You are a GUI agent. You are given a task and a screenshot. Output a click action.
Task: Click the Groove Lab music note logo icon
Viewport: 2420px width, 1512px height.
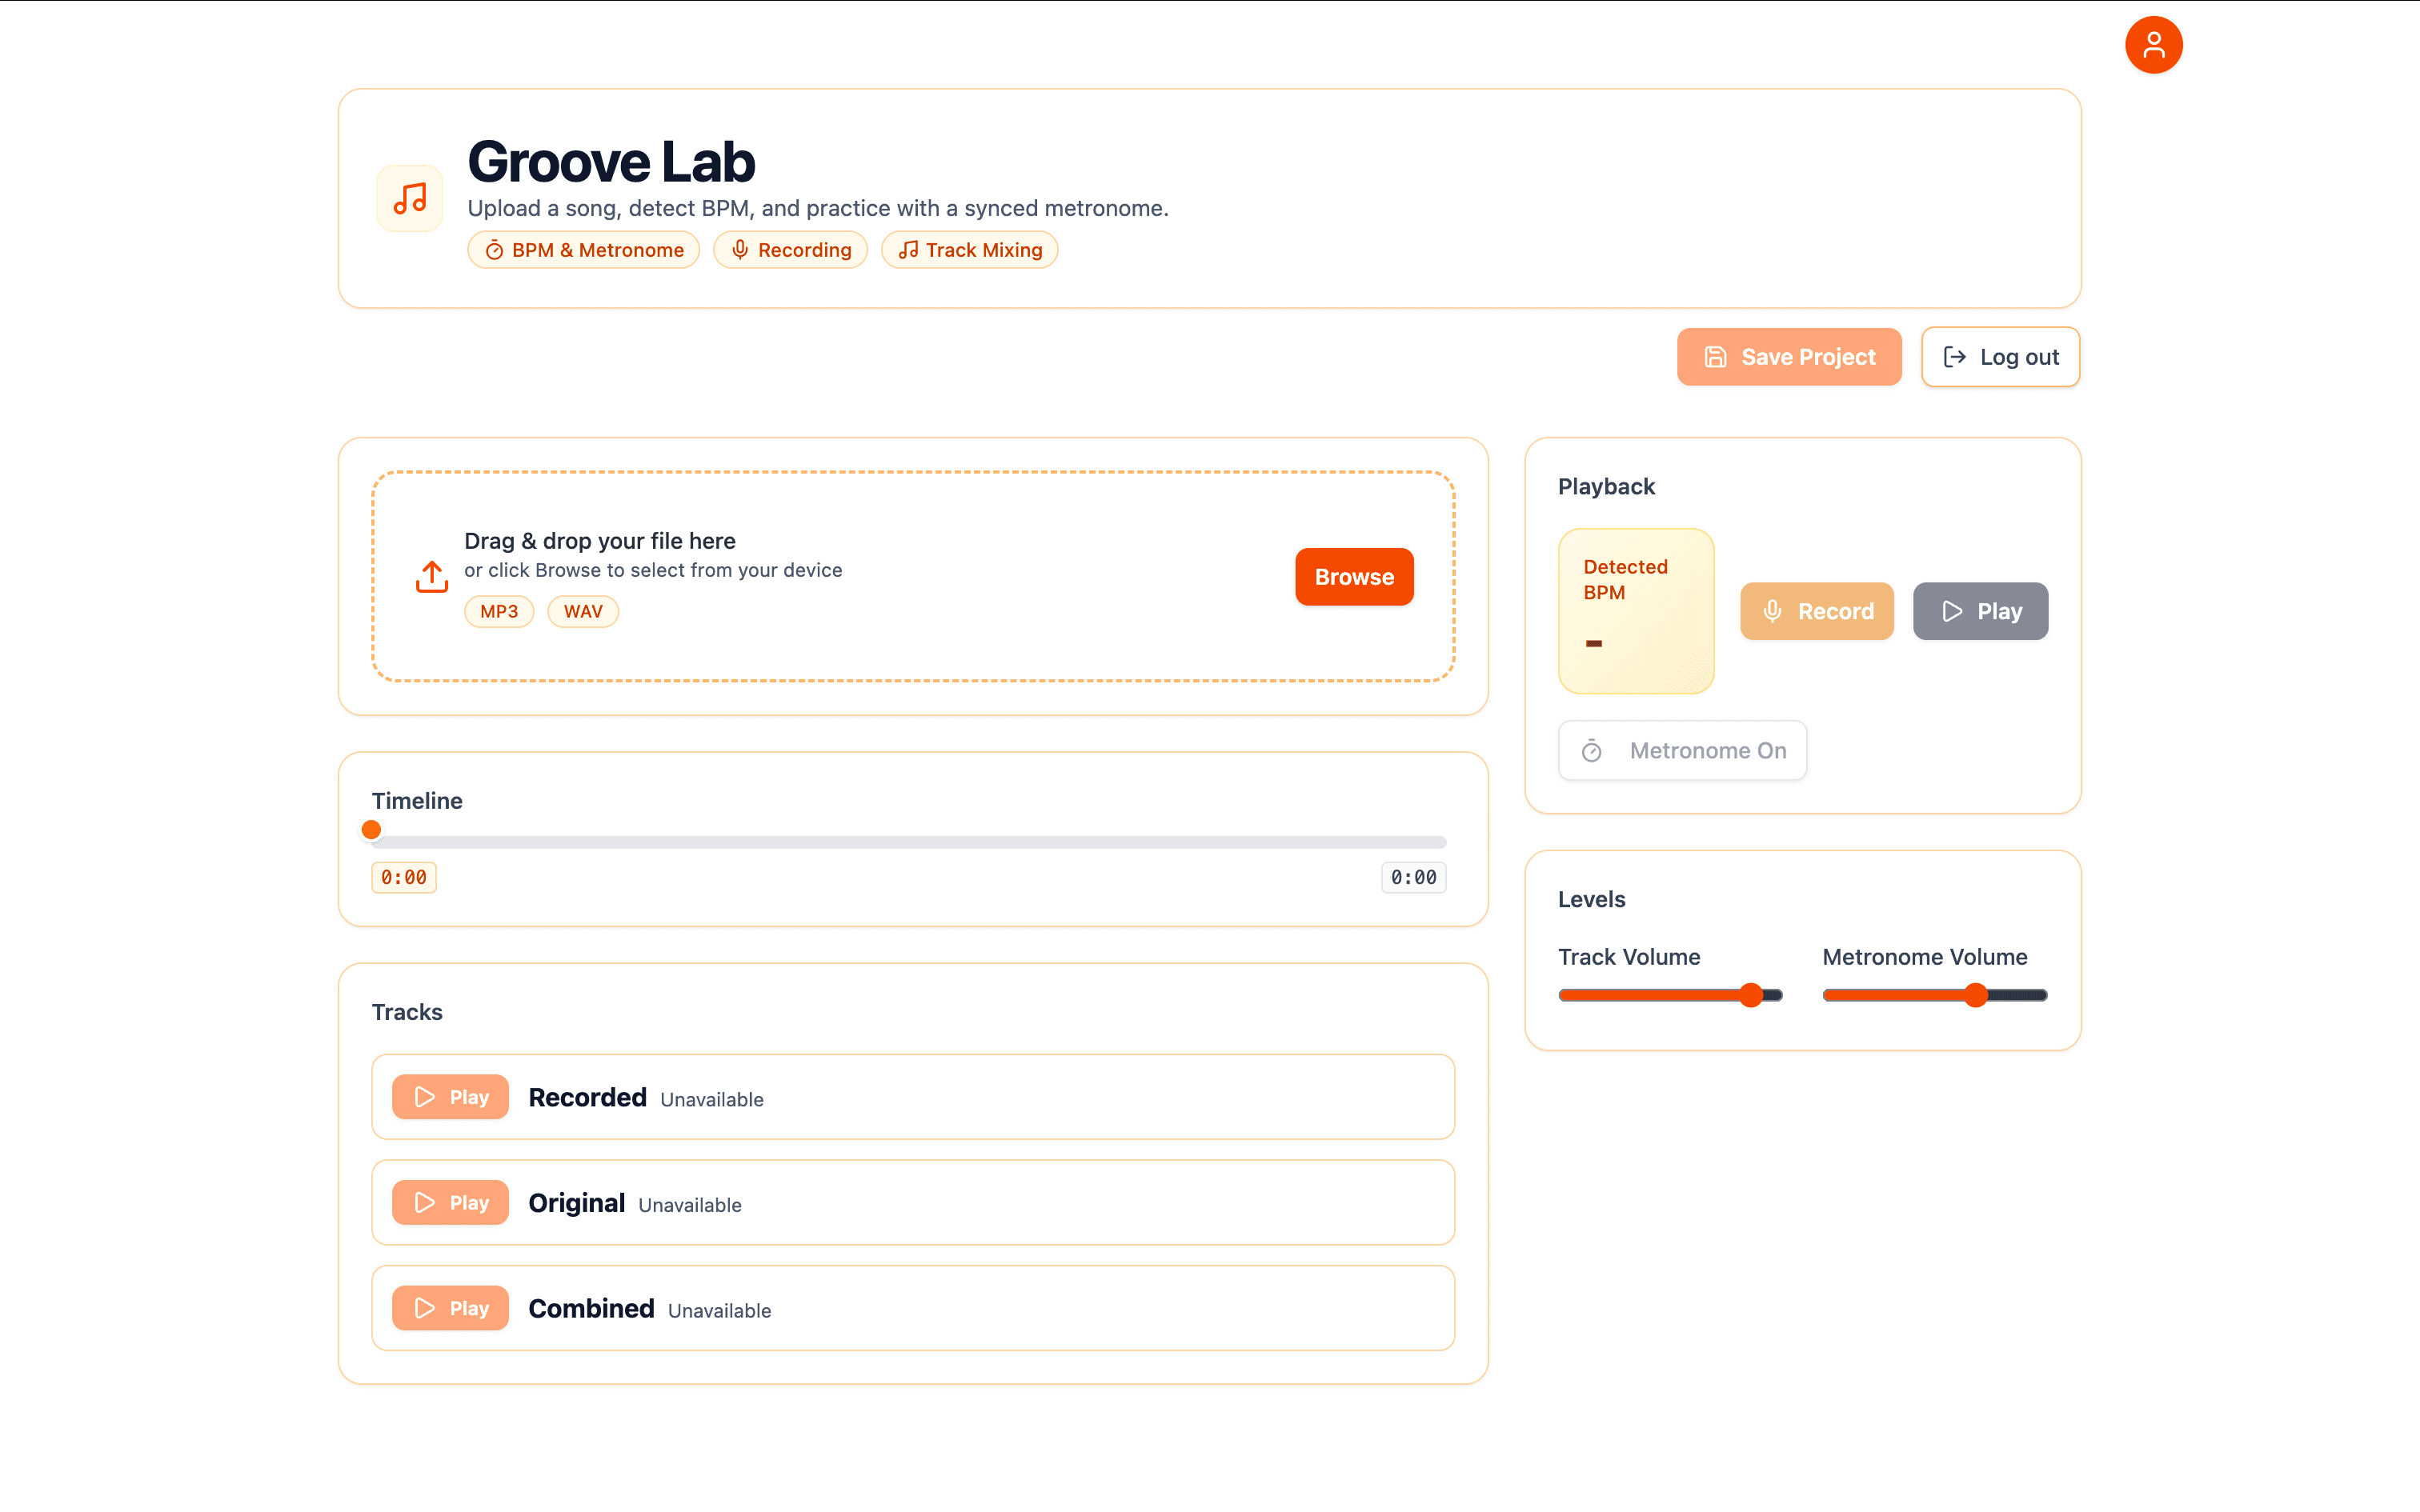[x=409, y=198]
